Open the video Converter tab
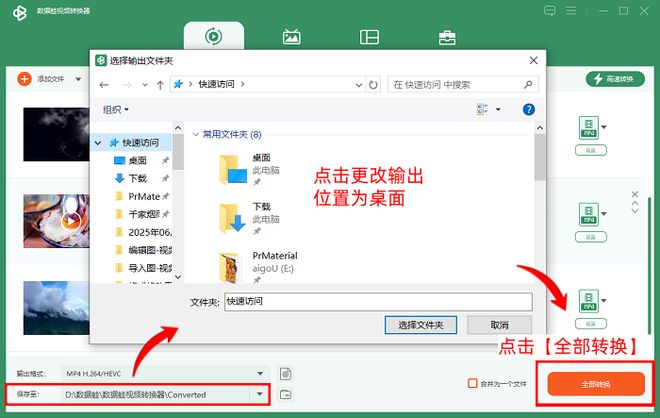 [x=213, y=36]
